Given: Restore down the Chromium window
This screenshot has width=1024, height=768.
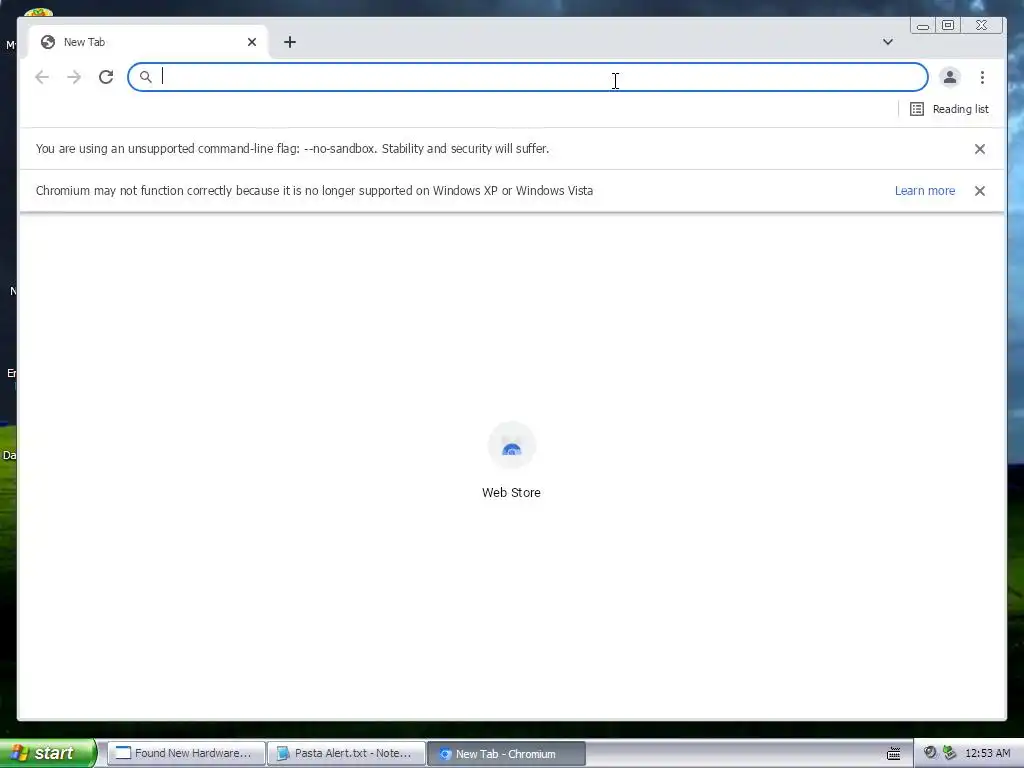Looking at the screenshot, I should tap(948, 25).
